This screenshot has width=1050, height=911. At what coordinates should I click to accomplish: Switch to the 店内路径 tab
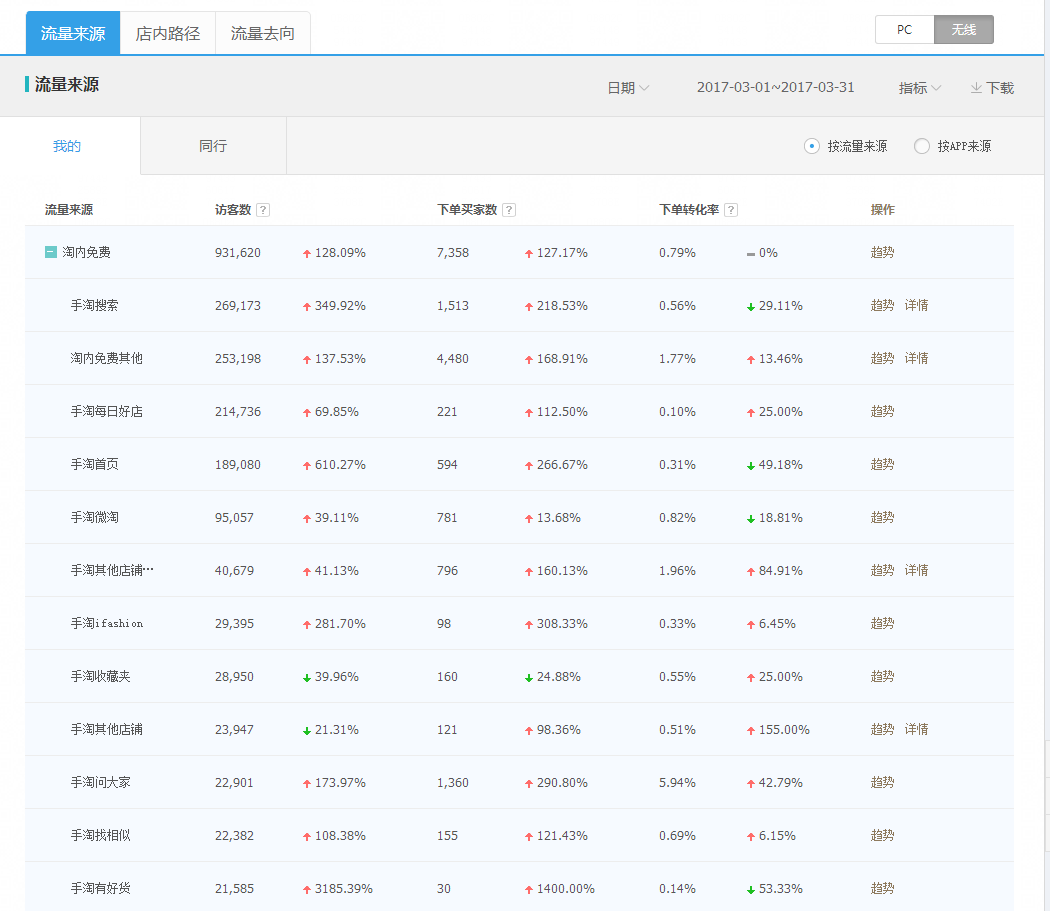tap(168, 33)
